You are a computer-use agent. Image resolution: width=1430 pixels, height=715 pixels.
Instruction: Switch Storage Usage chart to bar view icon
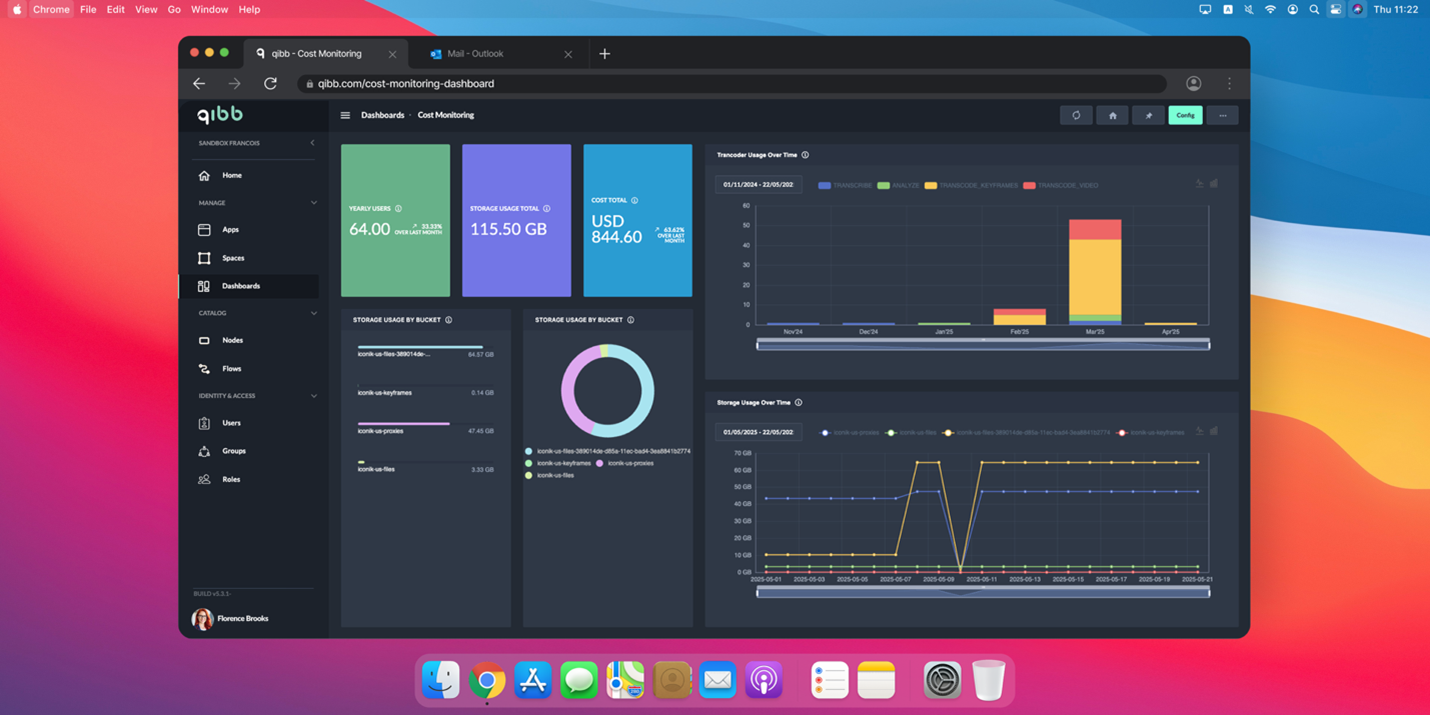point(1214,432)
